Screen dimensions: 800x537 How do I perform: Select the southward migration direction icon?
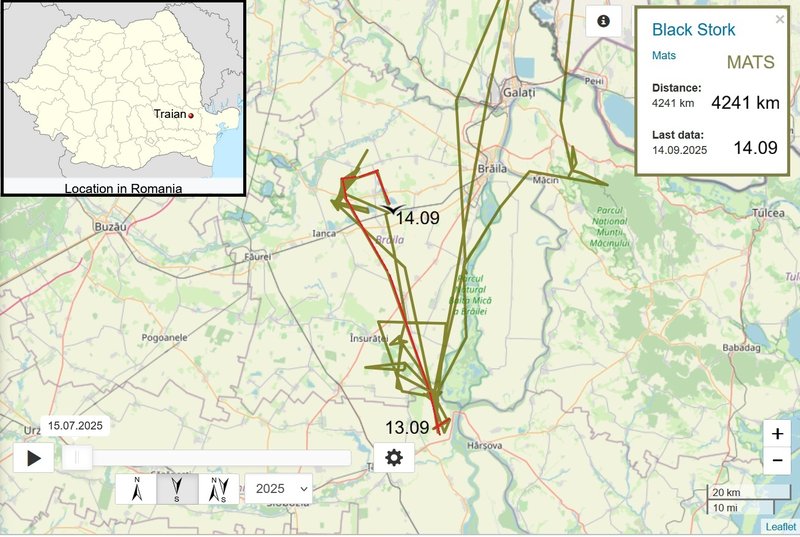click(177, 489)
